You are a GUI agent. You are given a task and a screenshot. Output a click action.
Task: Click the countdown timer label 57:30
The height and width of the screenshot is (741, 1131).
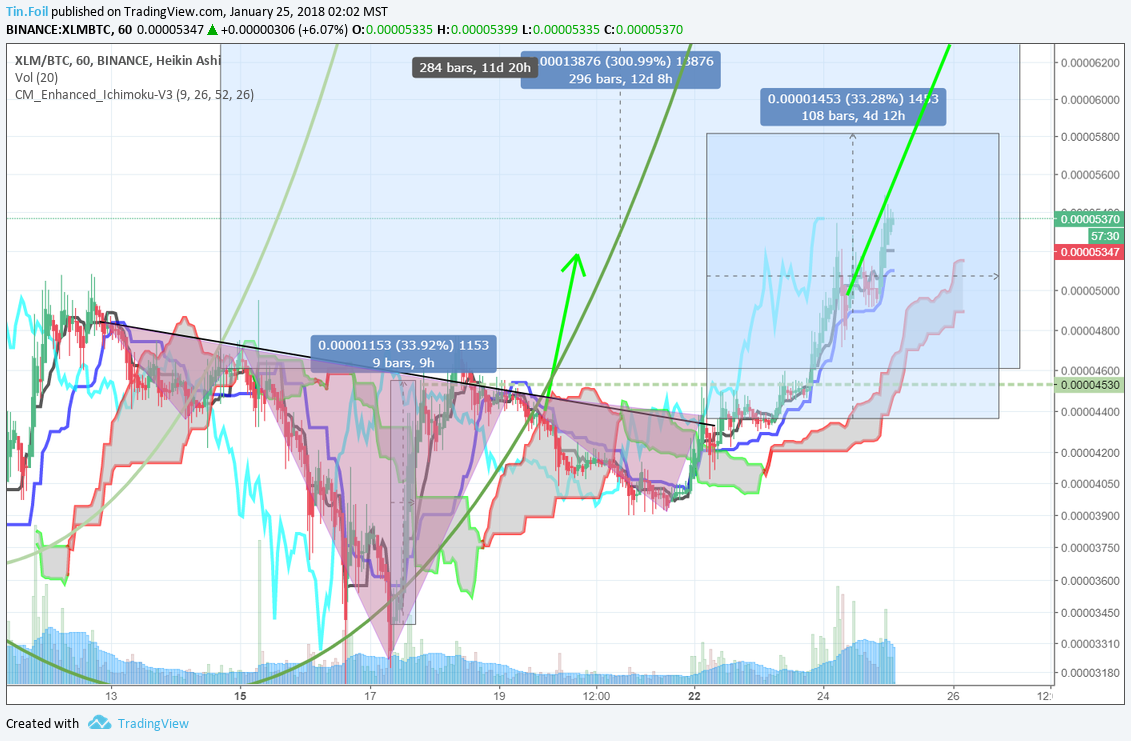tap(1105, 236)
